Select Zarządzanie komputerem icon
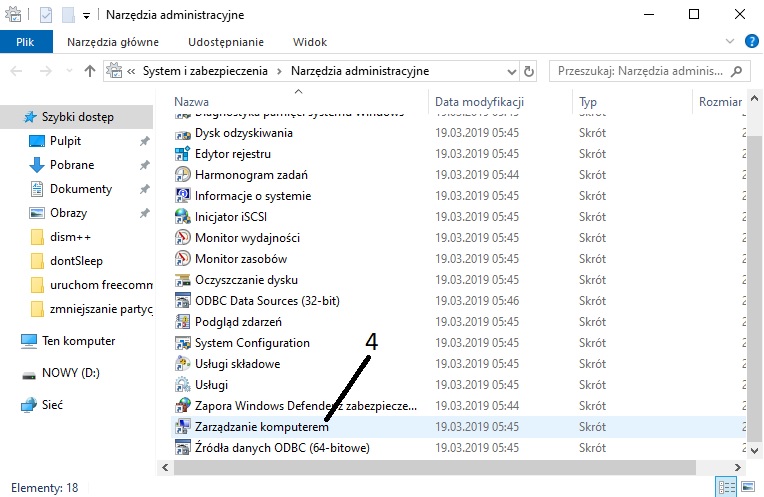Image resolution: width=764 pixels, height=497 pixels. pos(183,427)
